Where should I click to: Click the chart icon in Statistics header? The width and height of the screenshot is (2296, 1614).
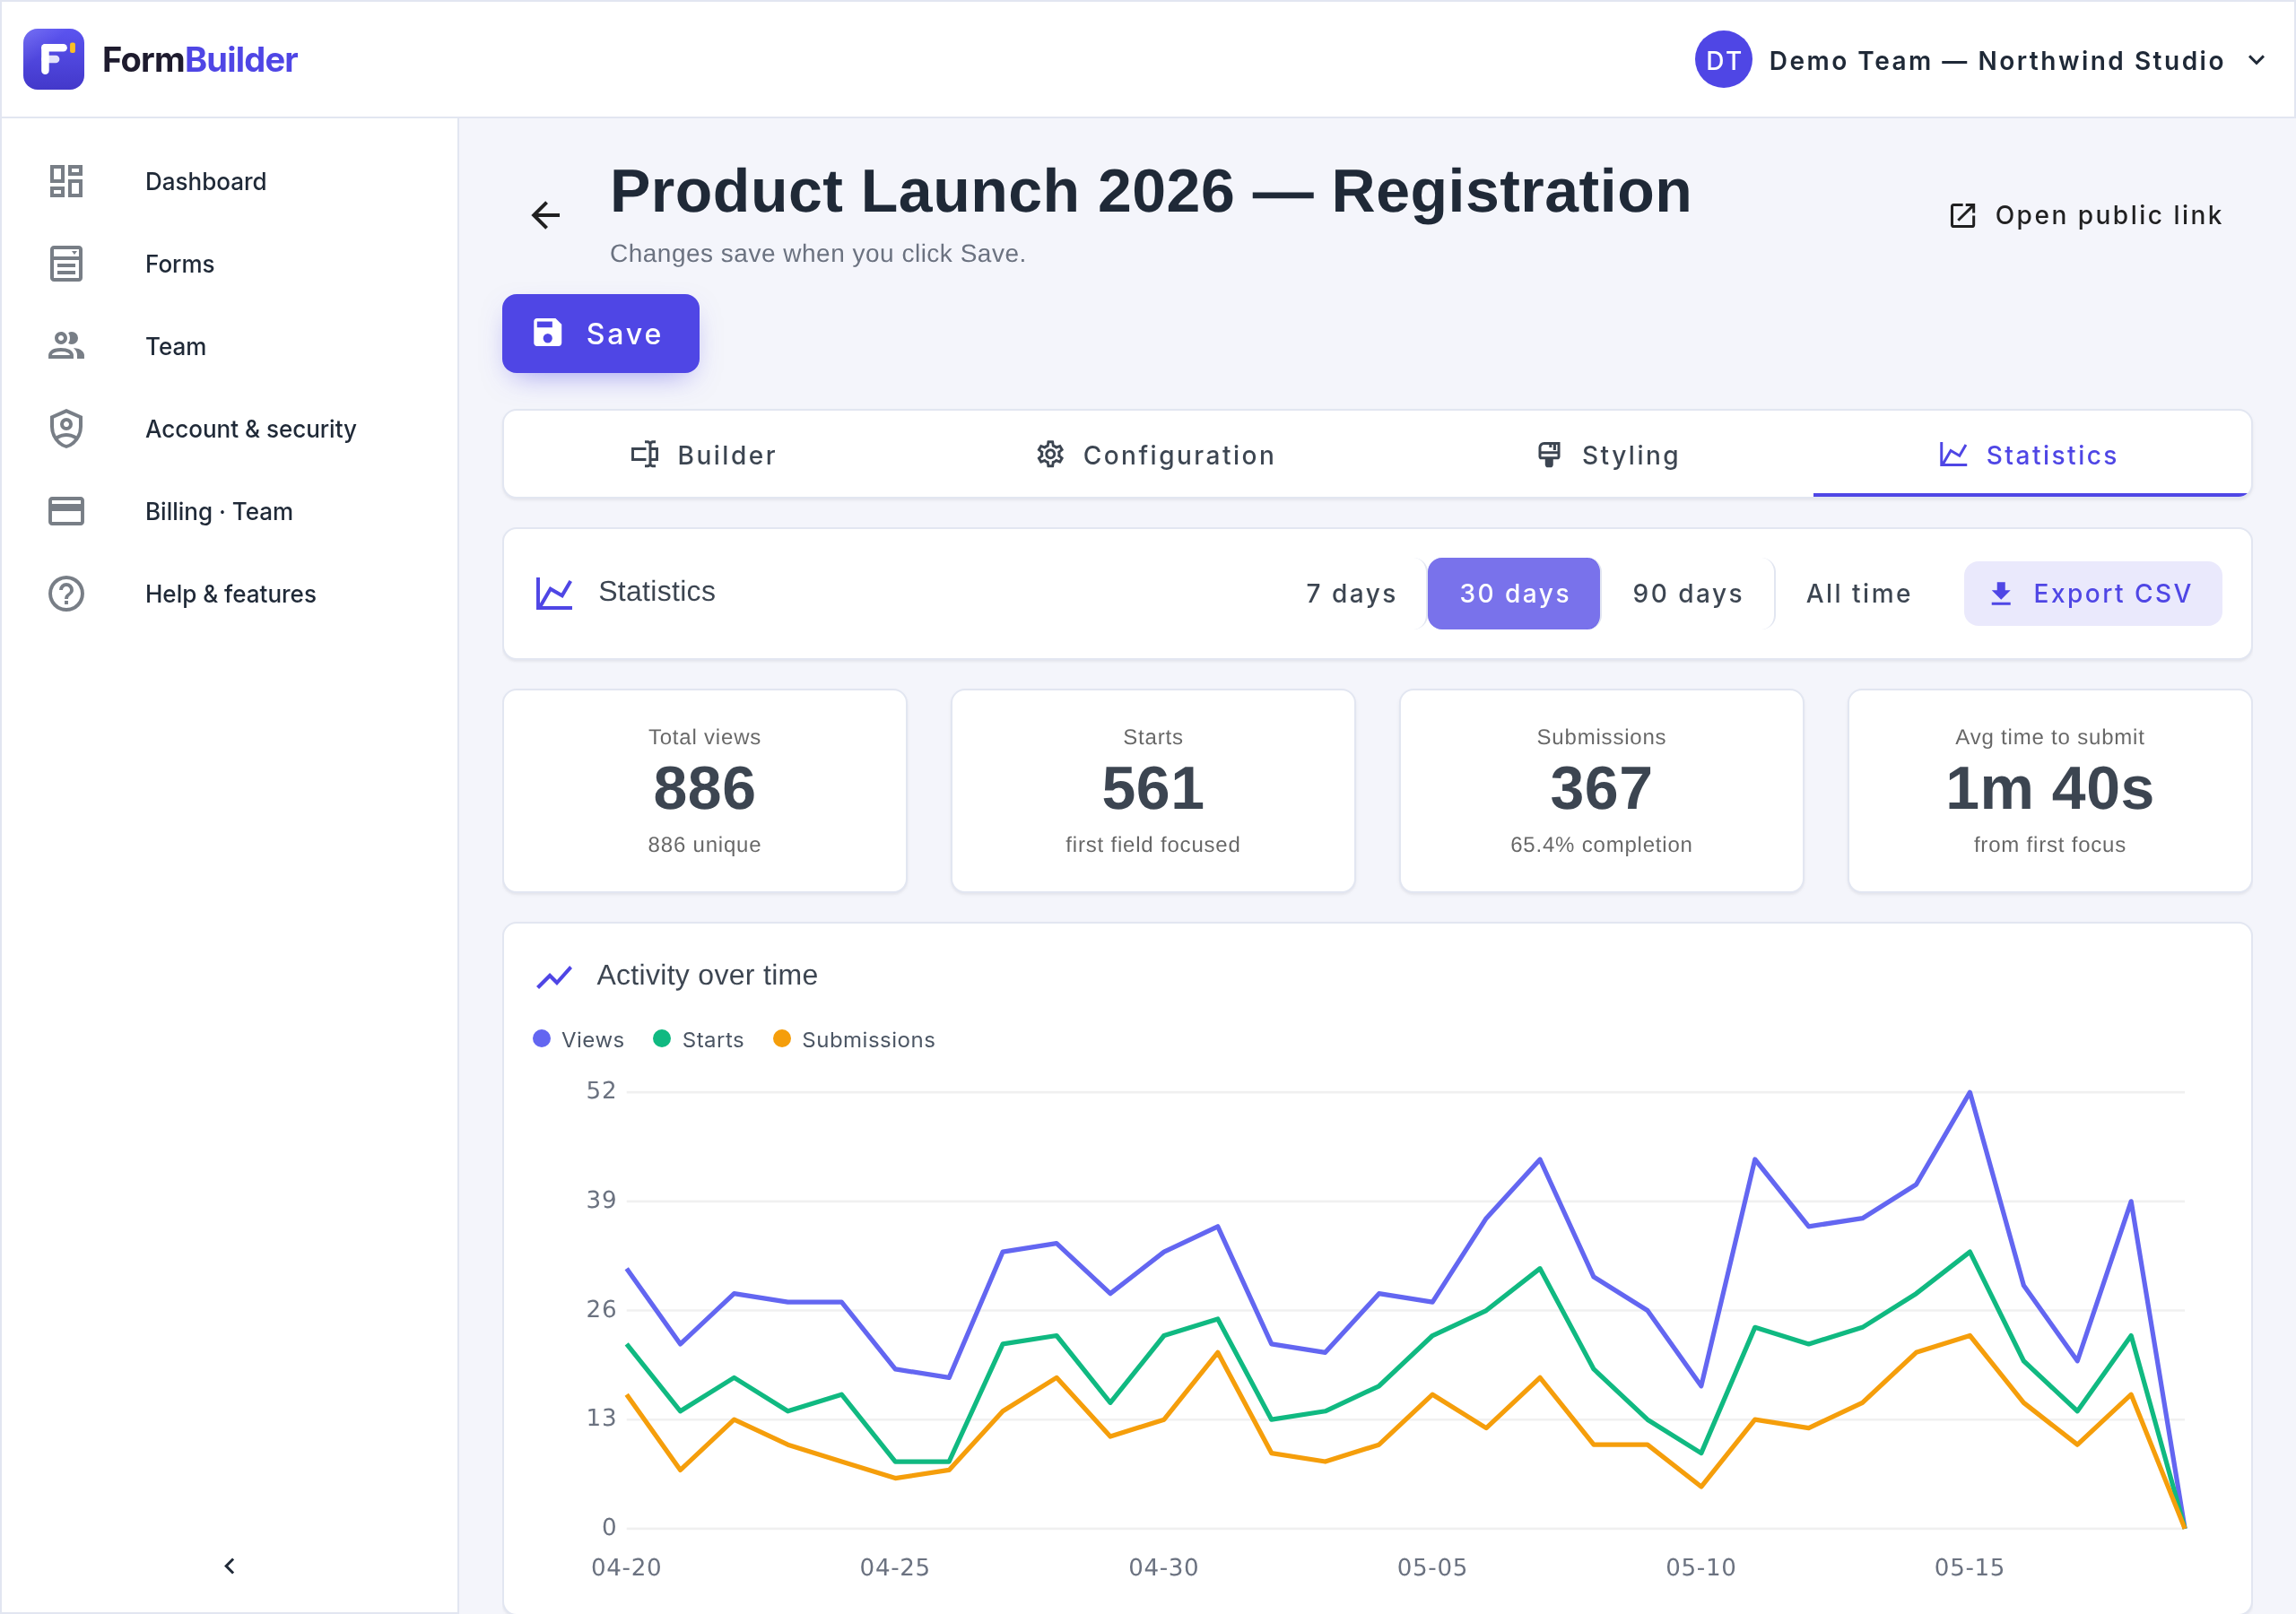(554, 593)
